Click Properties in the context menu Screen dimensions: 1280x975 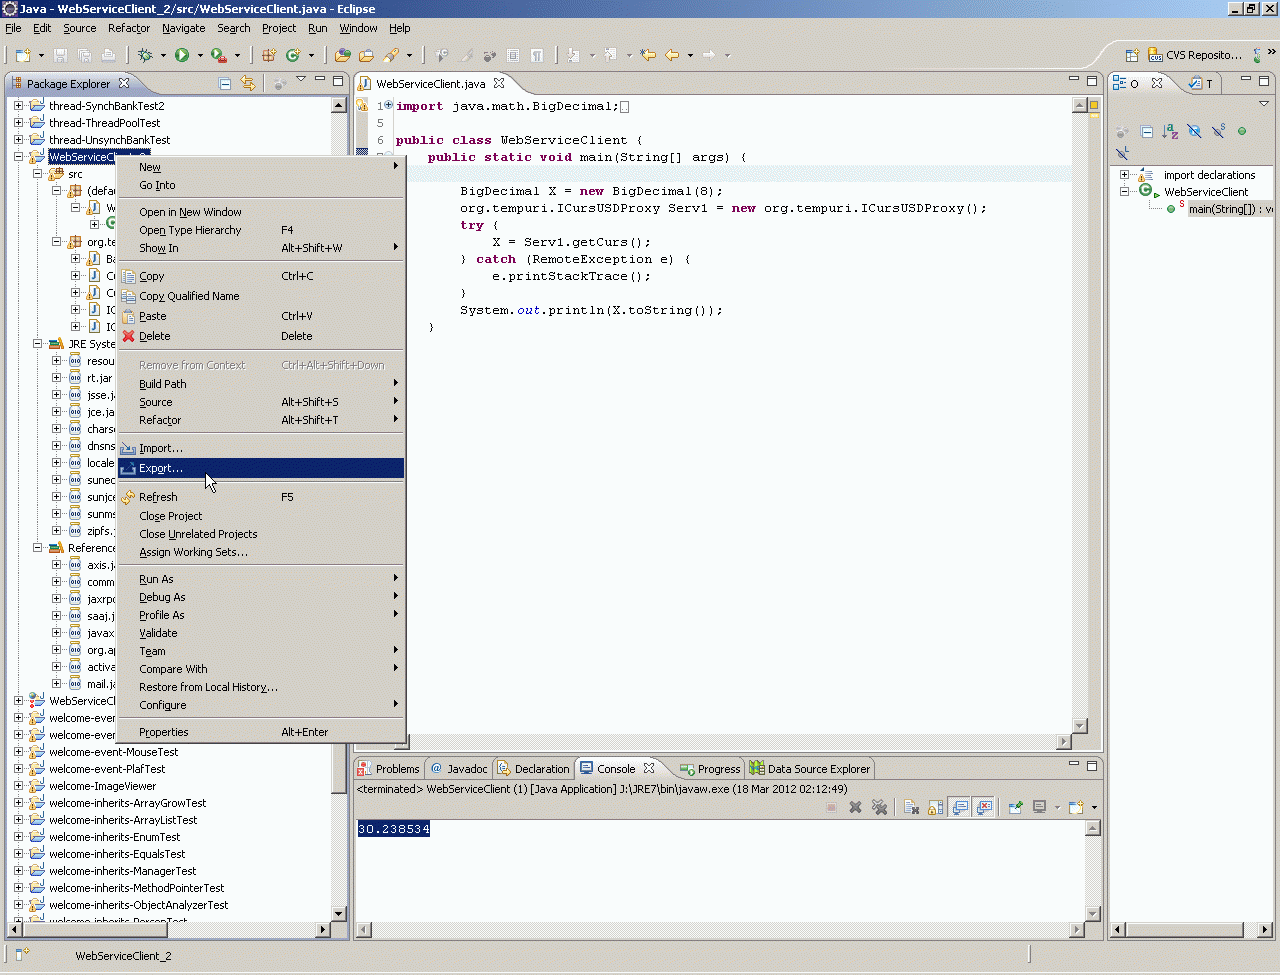point(164,732)
